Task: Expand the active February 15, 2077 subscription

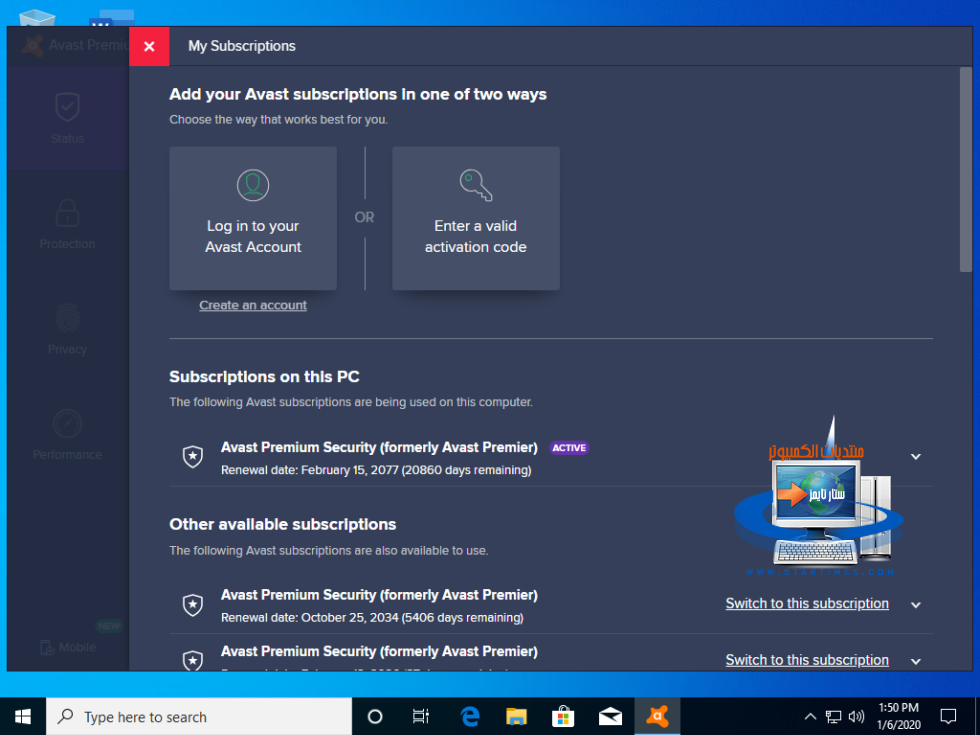Action: click(x=916, y=457)
